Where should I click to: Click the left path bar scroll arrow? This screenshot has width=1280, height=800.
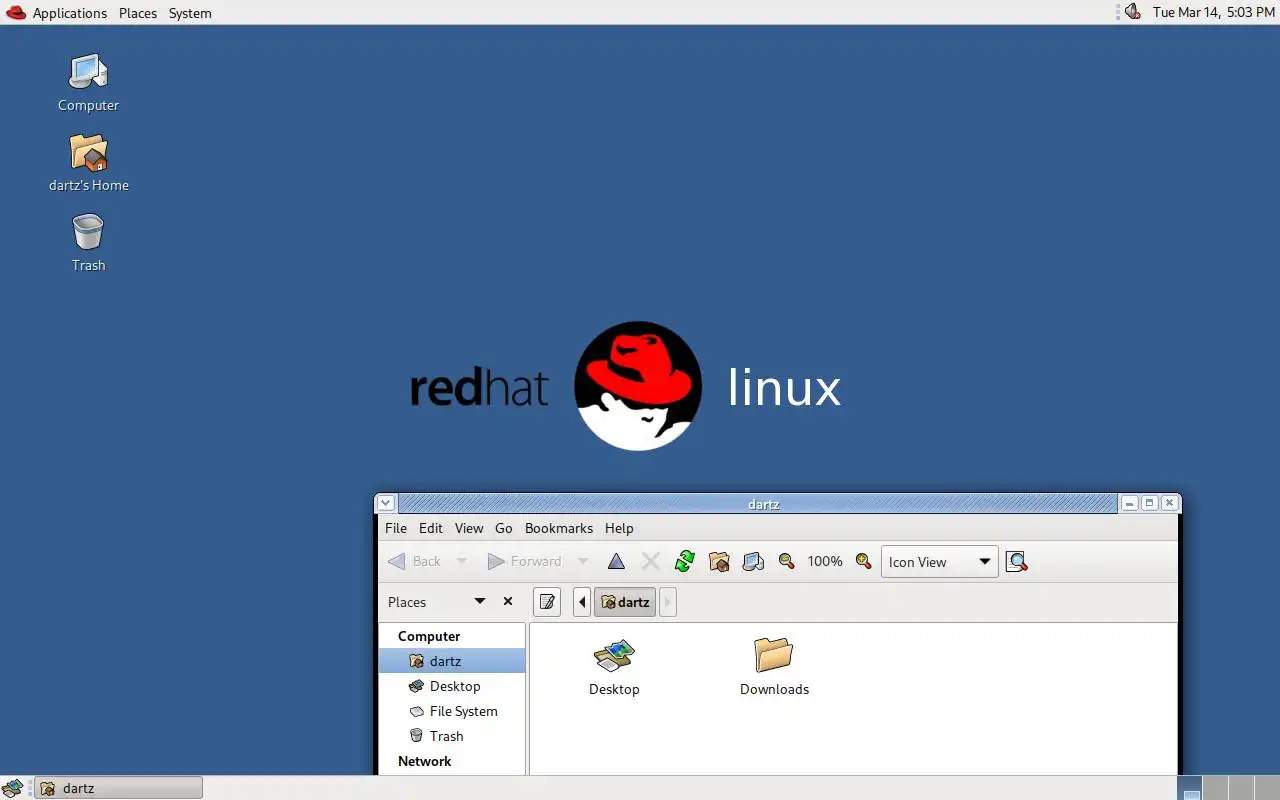[x=582, y=602]
